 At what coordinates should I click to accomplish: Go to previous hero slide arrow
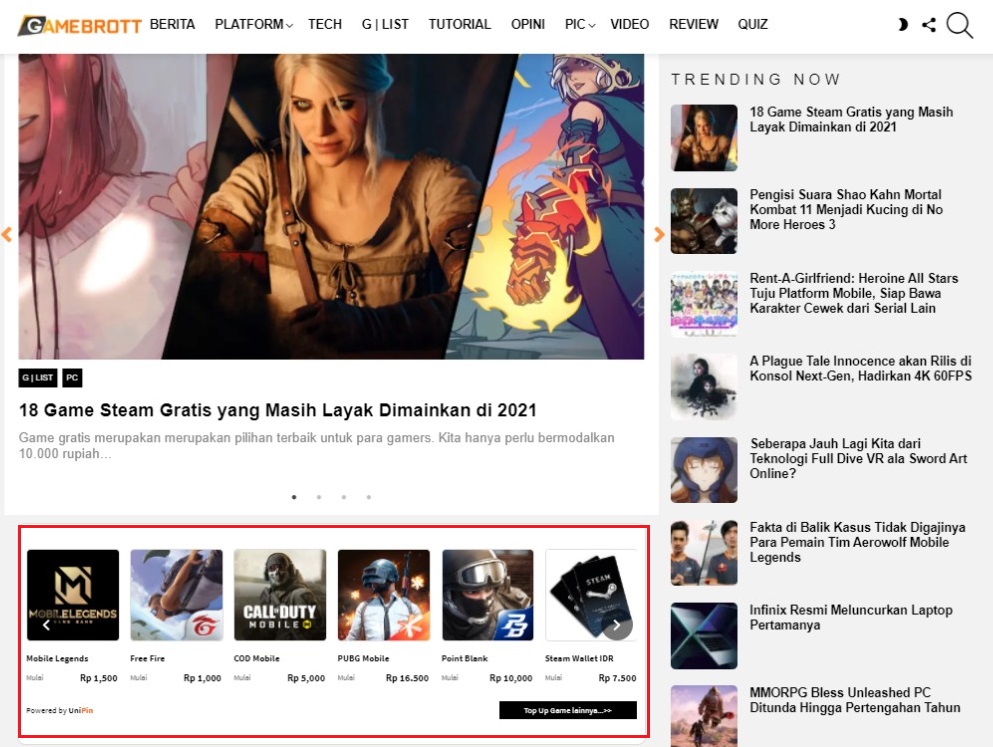(x=7, y=235)
